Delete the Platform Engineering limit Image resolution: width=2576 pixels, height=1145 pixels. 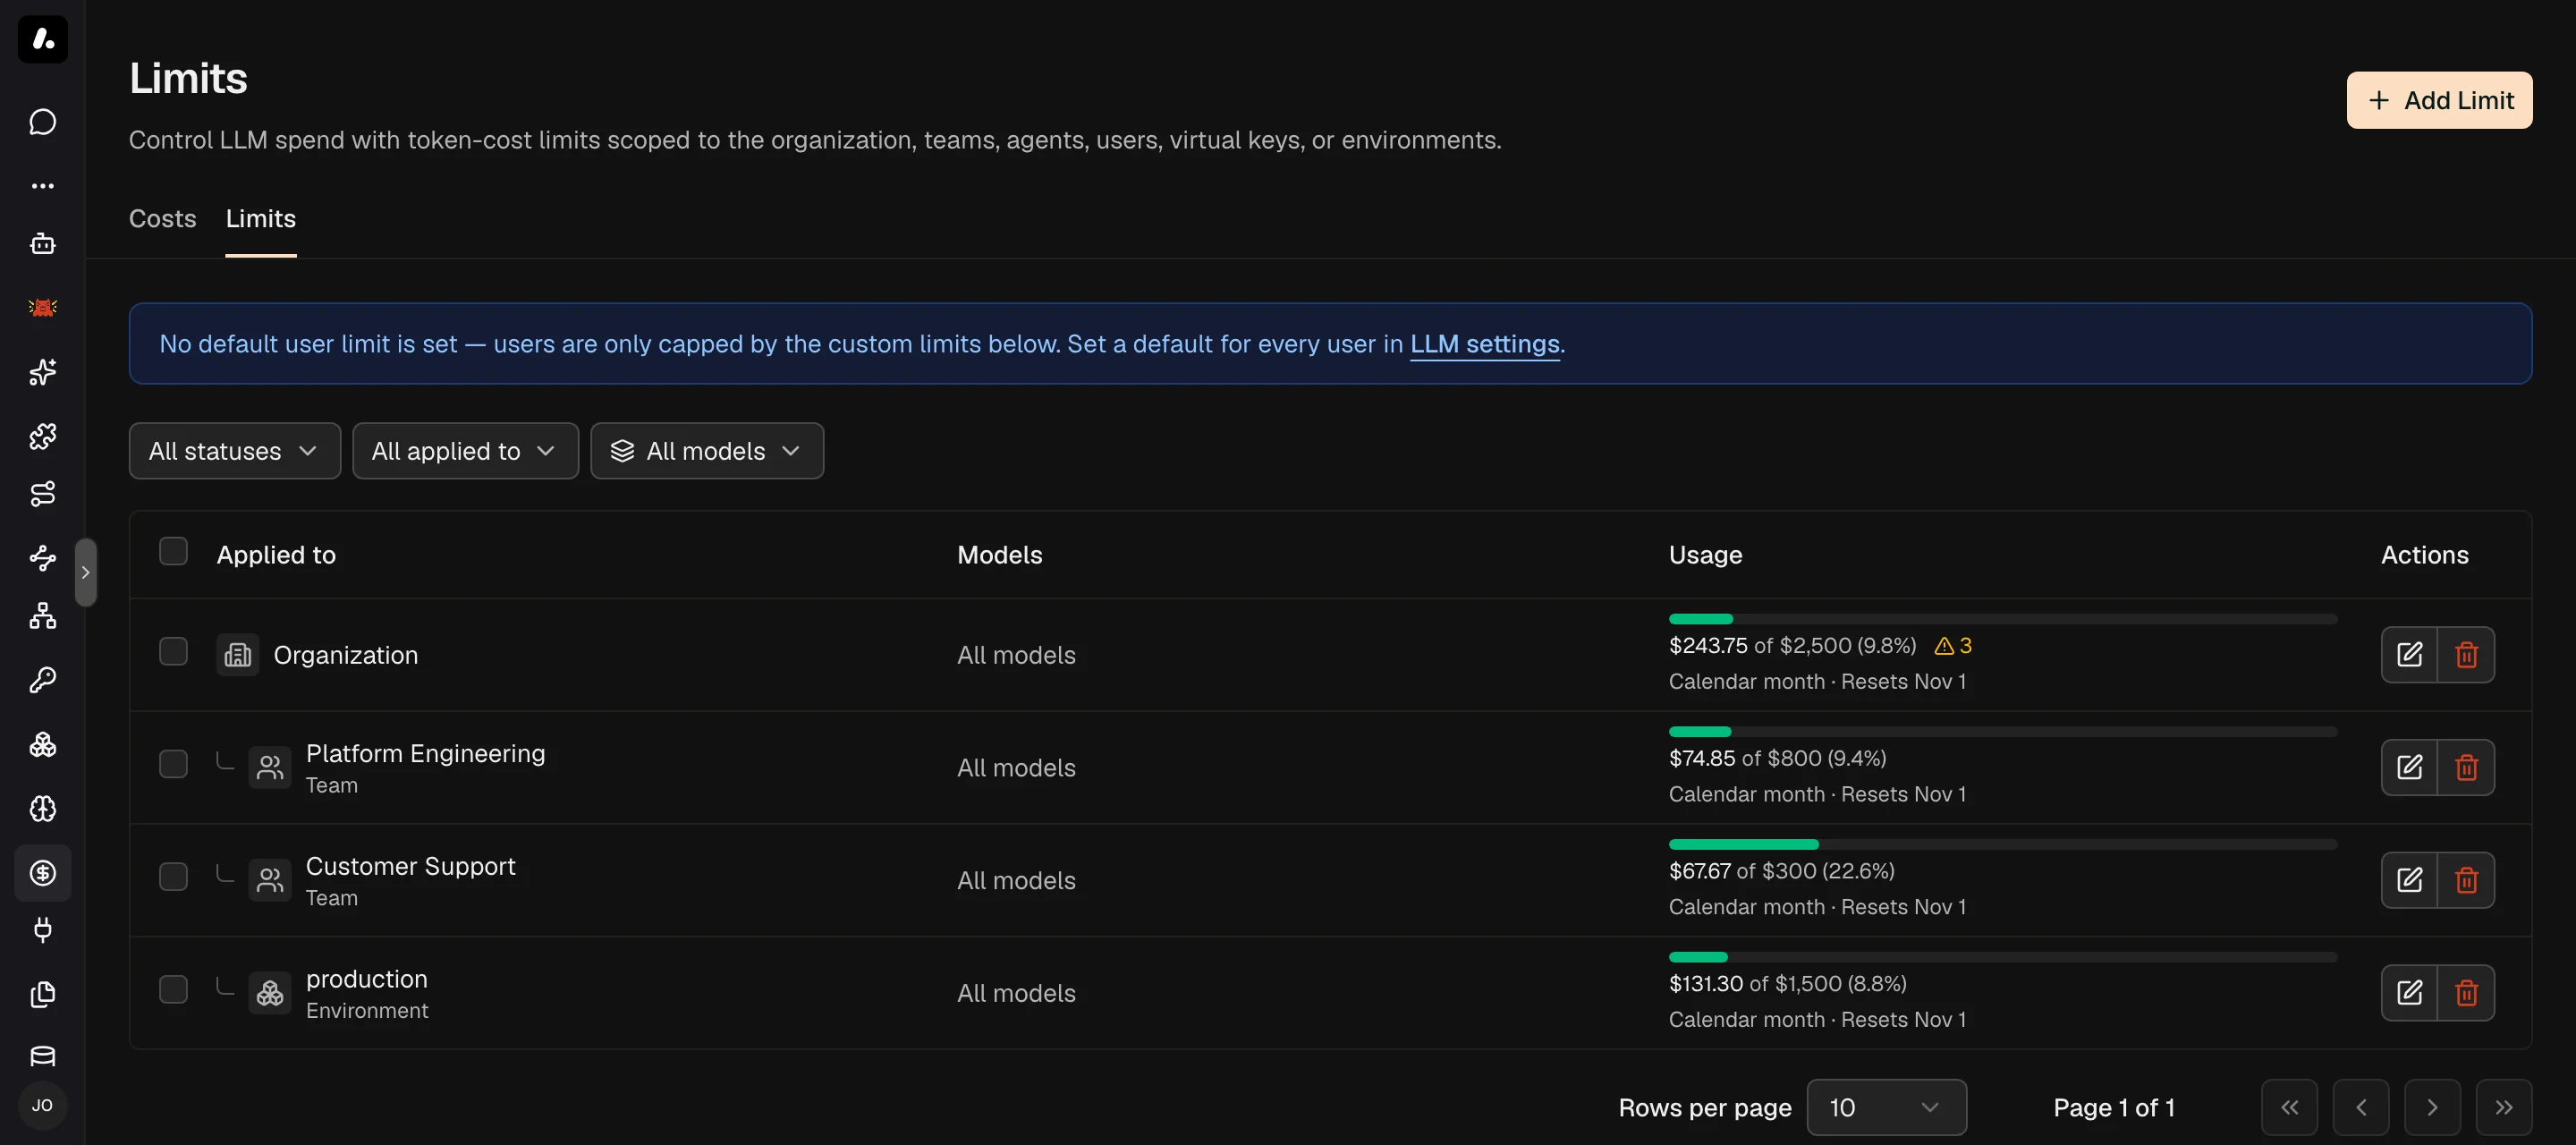point(2466,768)
